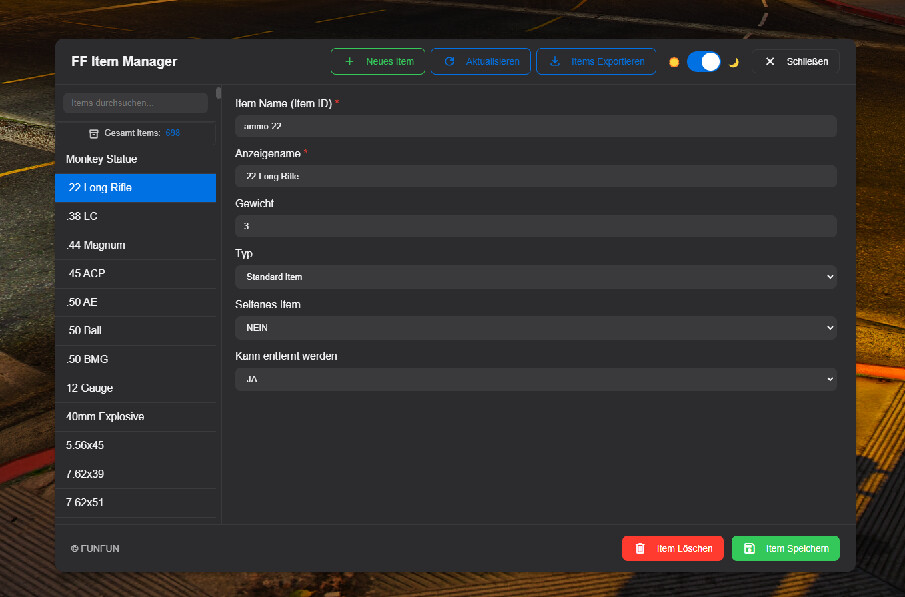Click the plus icon on Neues Item
905x597 pixels.
click(x=349, y=62)
